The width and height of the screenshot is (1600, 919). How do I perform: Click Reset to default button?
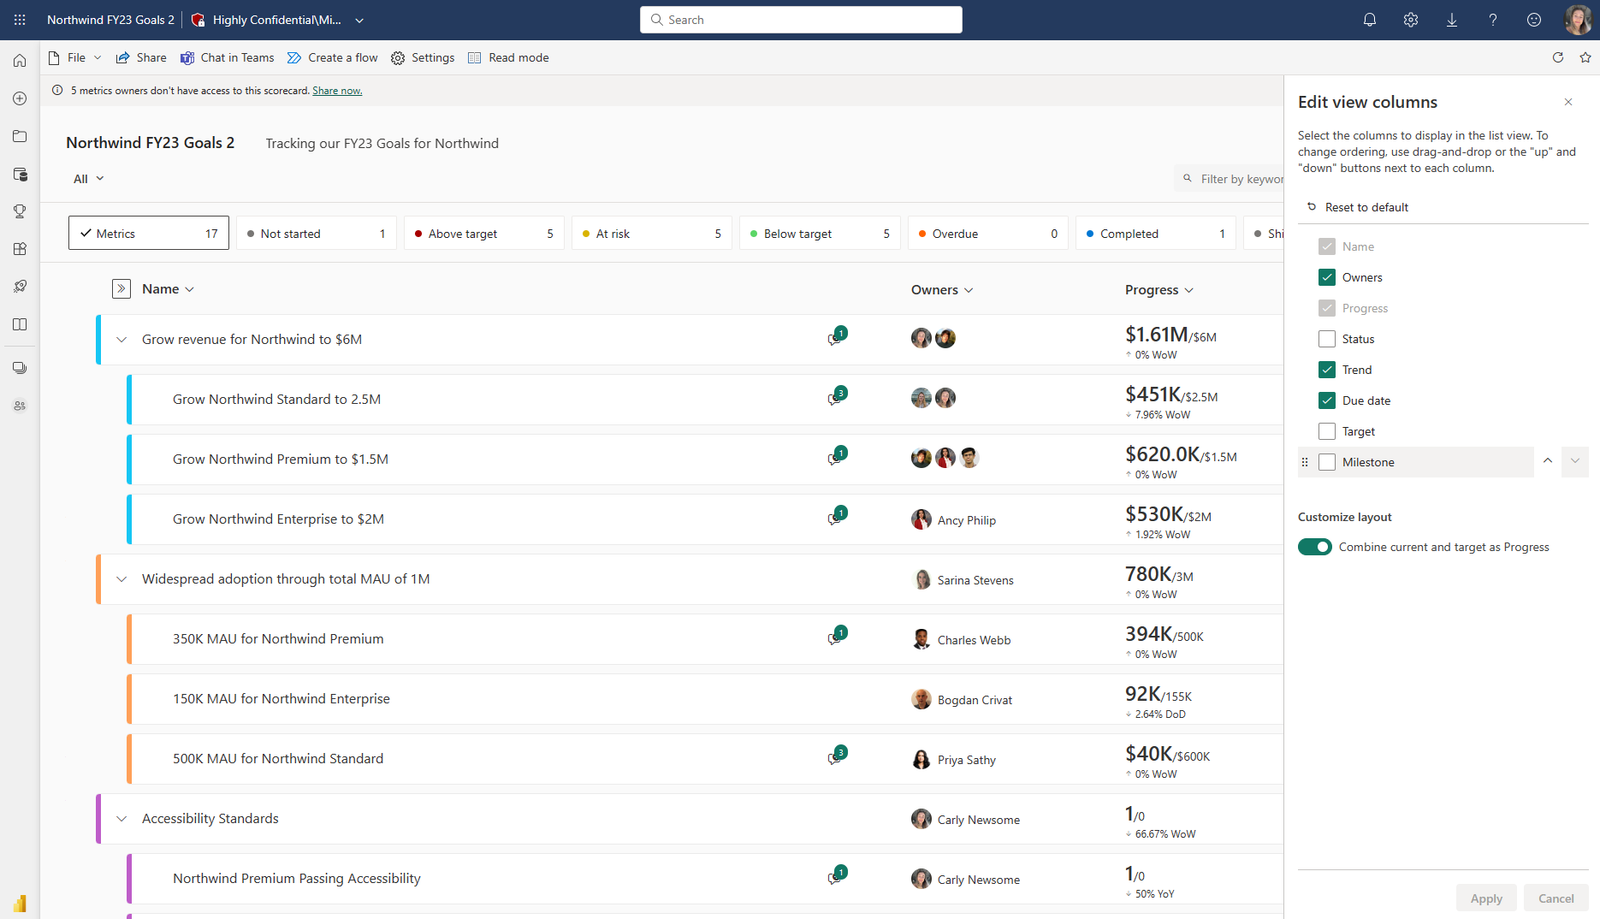[1357, 207]
